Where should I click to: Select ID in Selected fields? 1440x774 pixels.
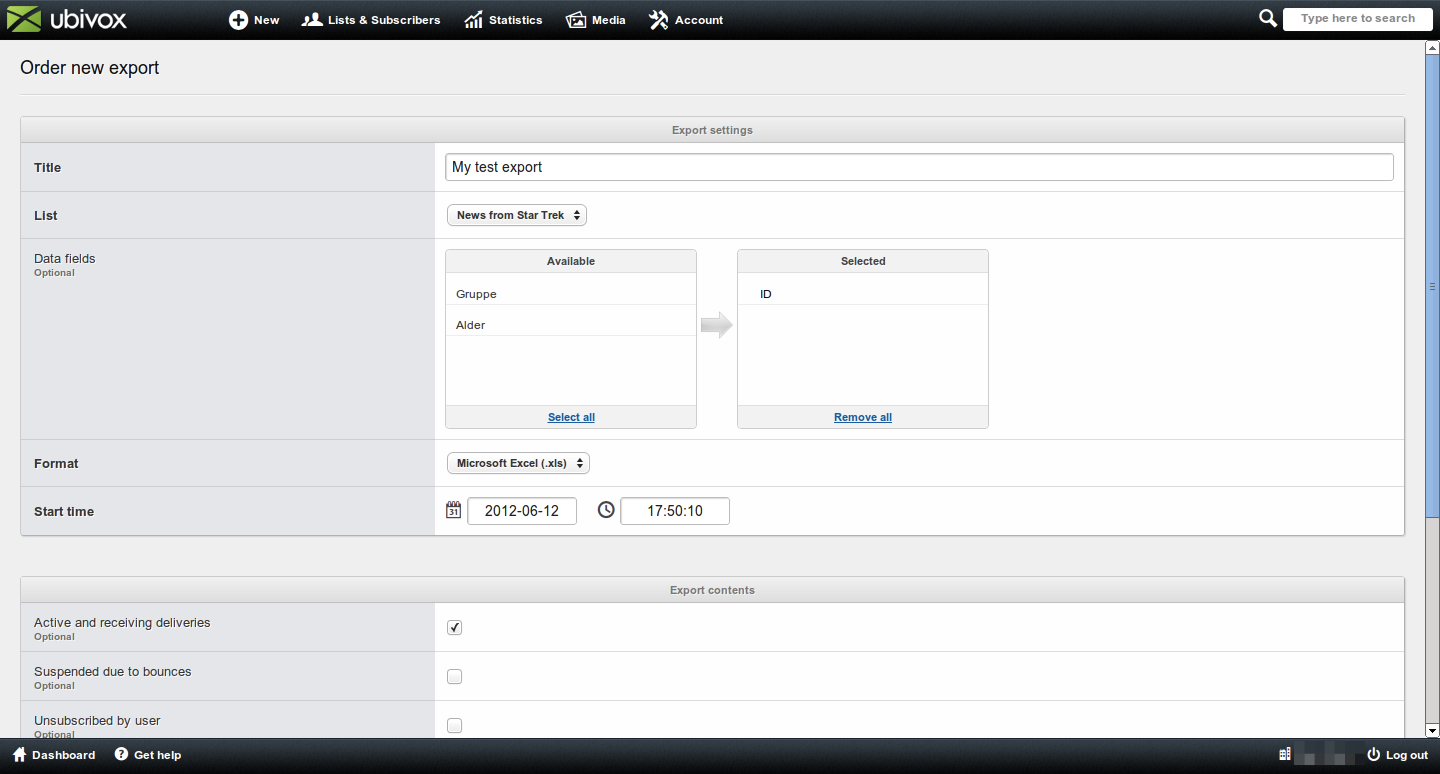(862, 294)
